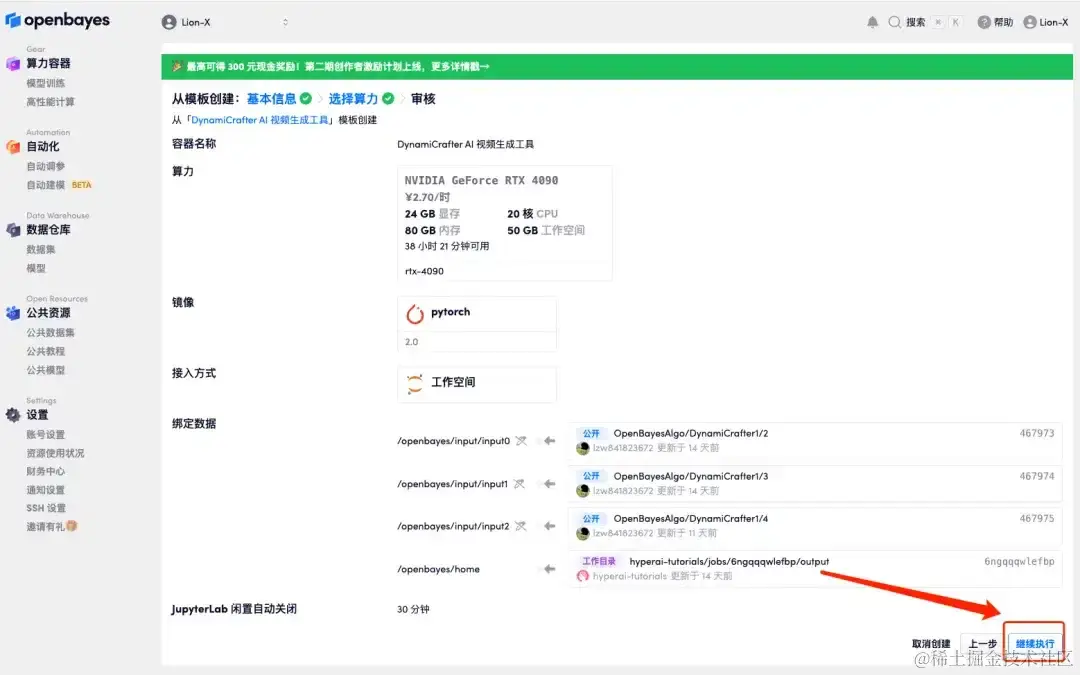Click the 工作空间 Jupyter icon
The width and height of the screenshot is (1080, 675).
coord(415,384)
